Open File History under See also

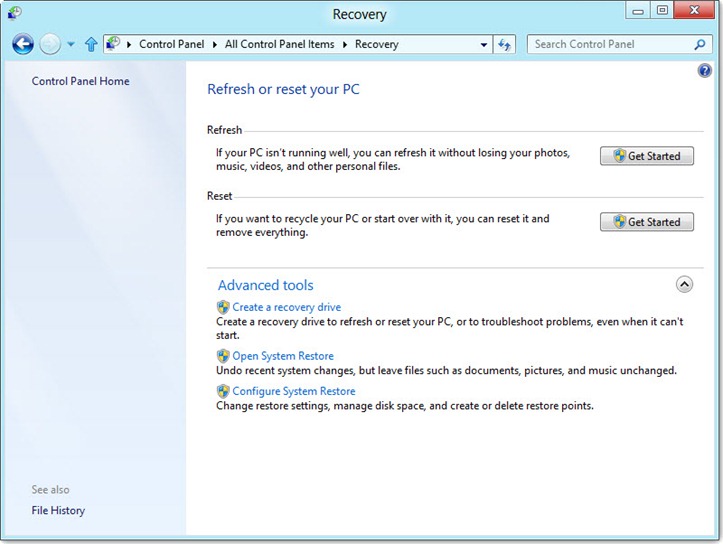click(58, 510)
